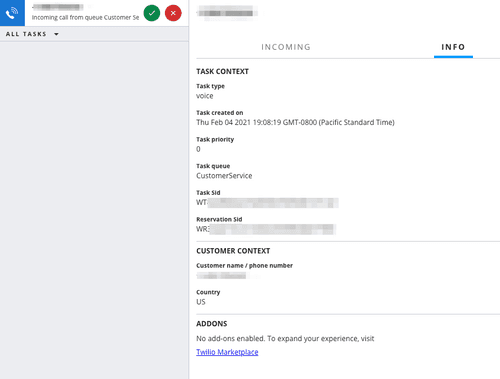Screen dimensions: 500x379
Task: Click the ALL TASKS dropdown arrow
Action: pyautogui.click(x=56, y=34)
